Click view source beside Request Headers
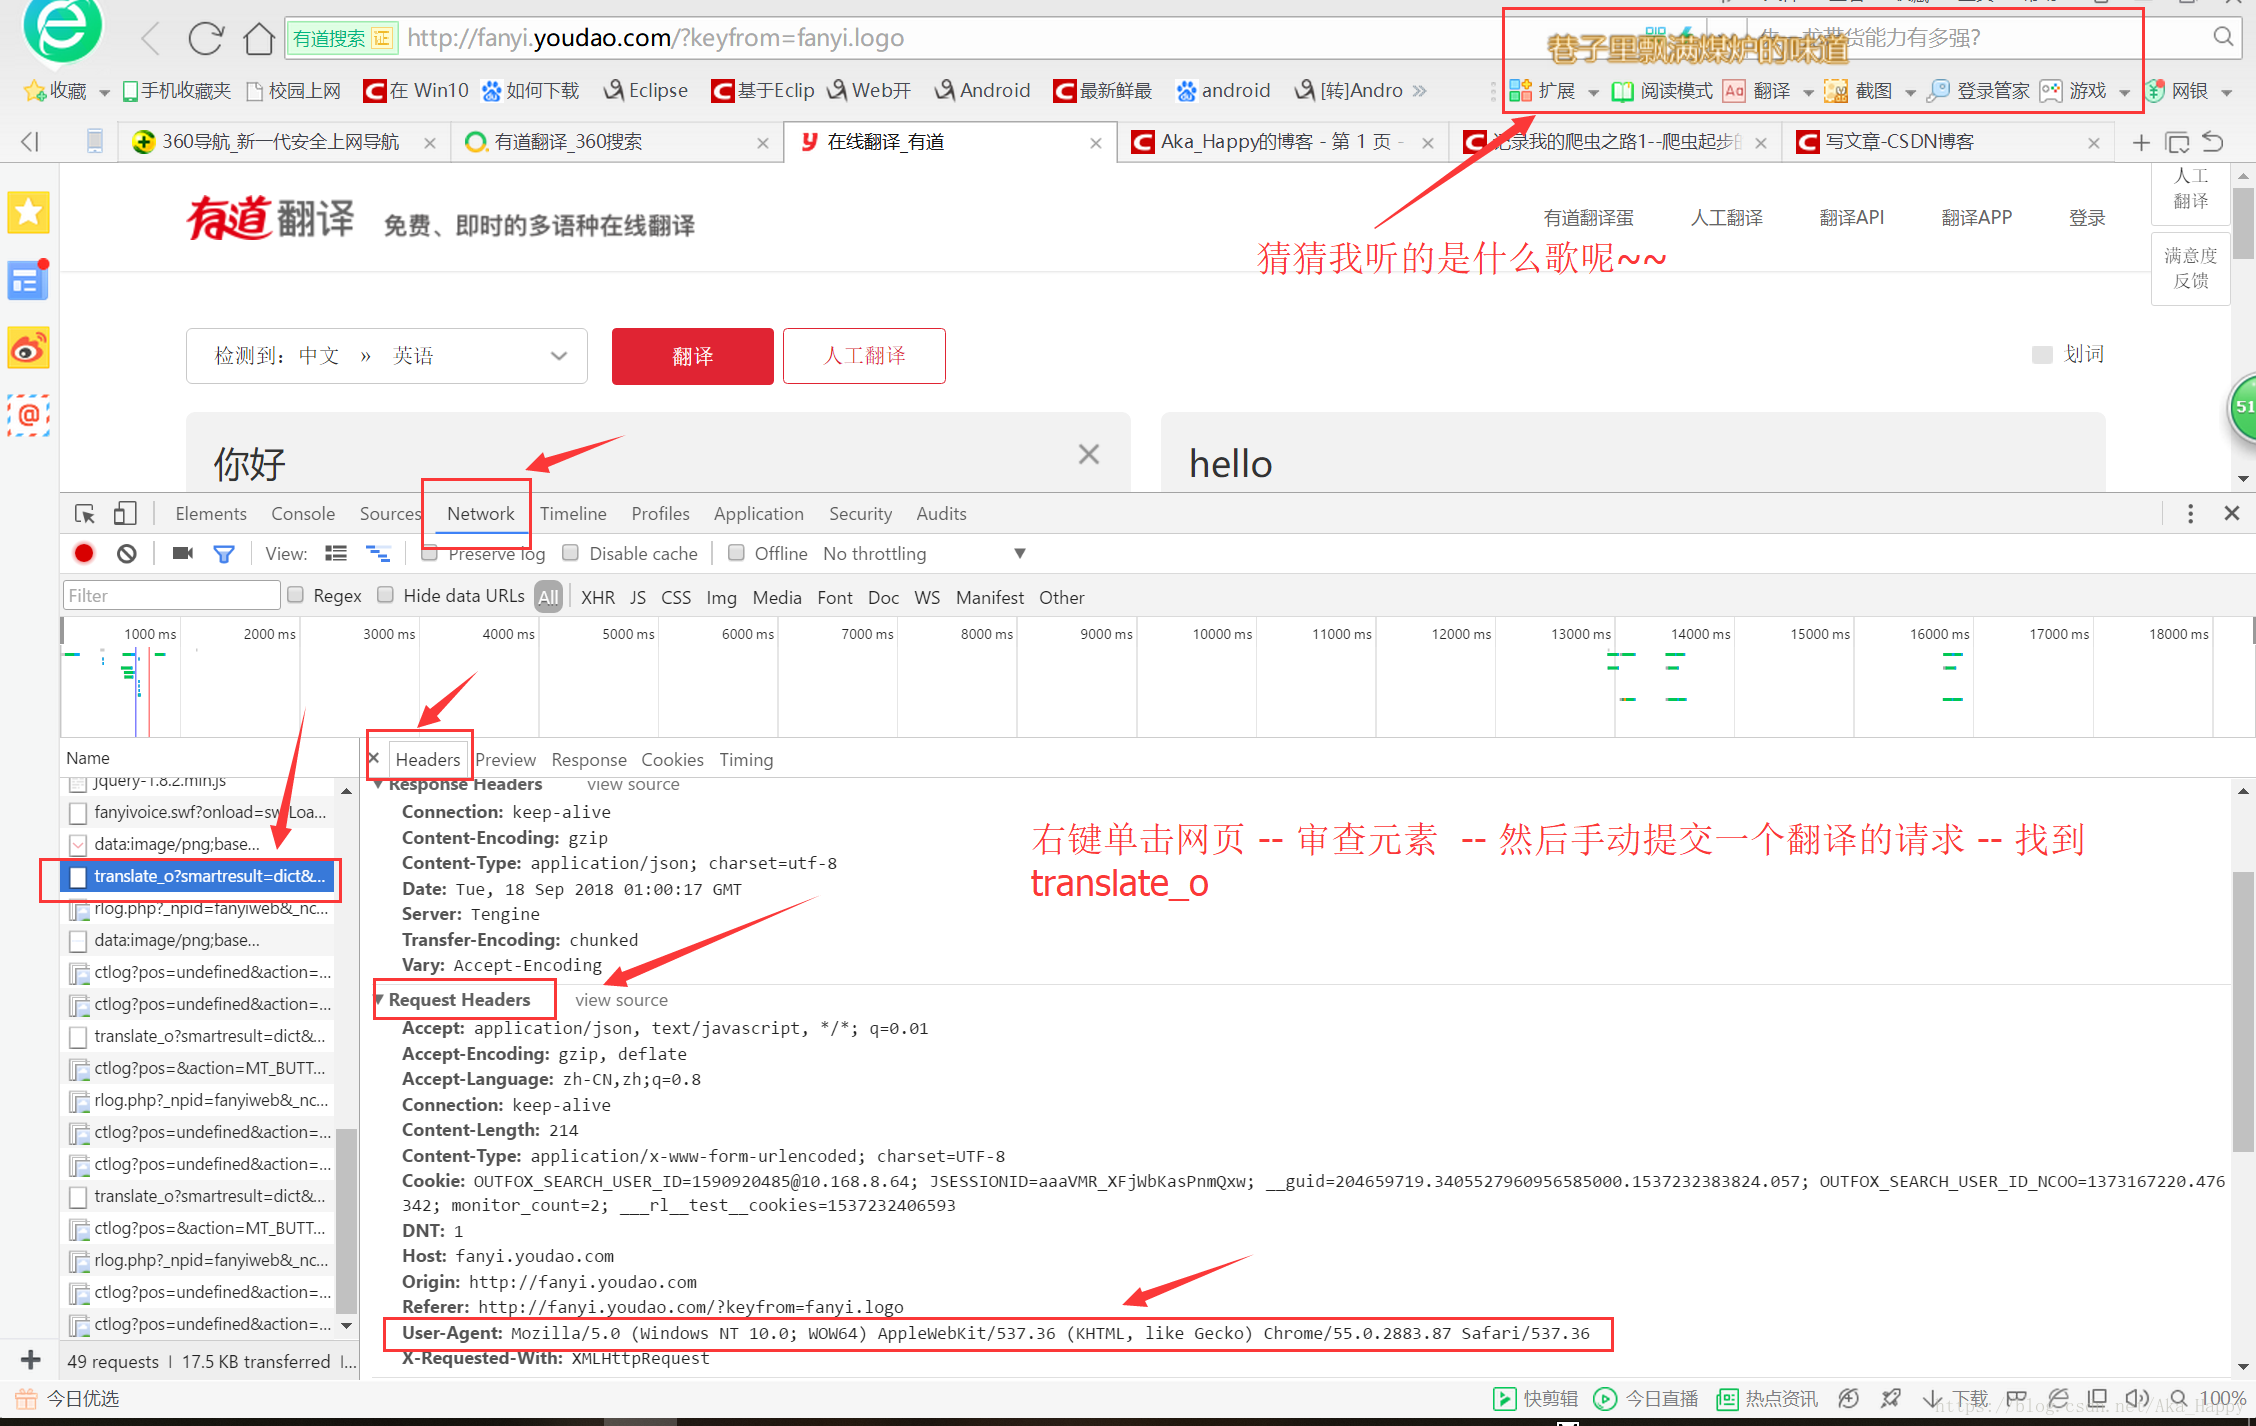Image resolution: width=2256 pixels, height=1426 pixels. pyautogui.click(x=621, y=999)
